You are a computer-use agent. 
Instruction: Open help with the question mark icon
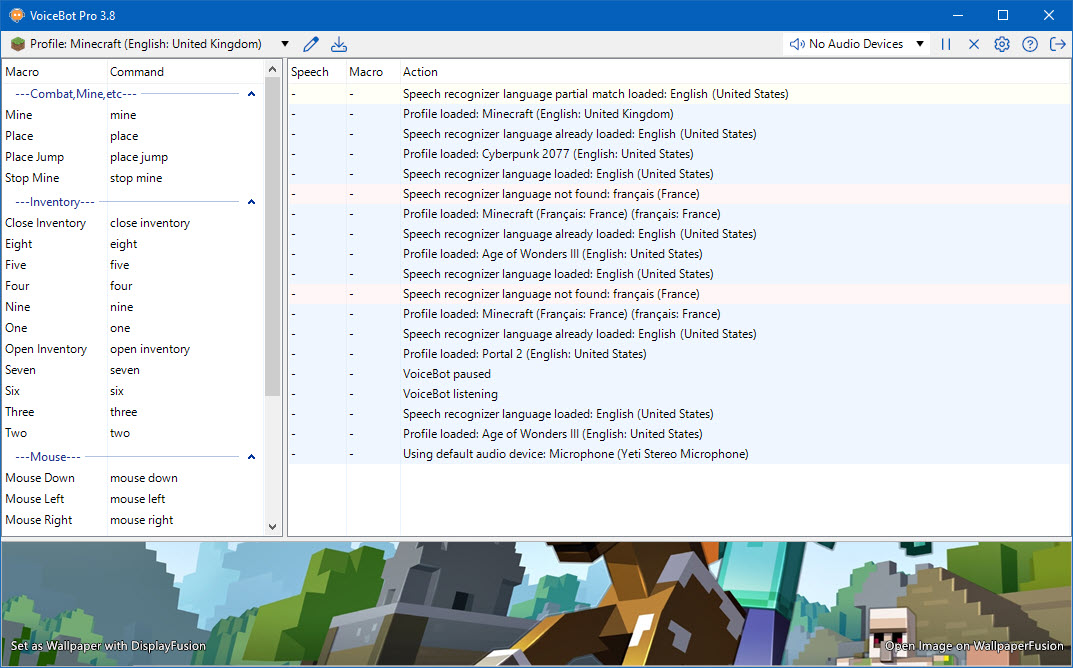tap(1030, 44)
